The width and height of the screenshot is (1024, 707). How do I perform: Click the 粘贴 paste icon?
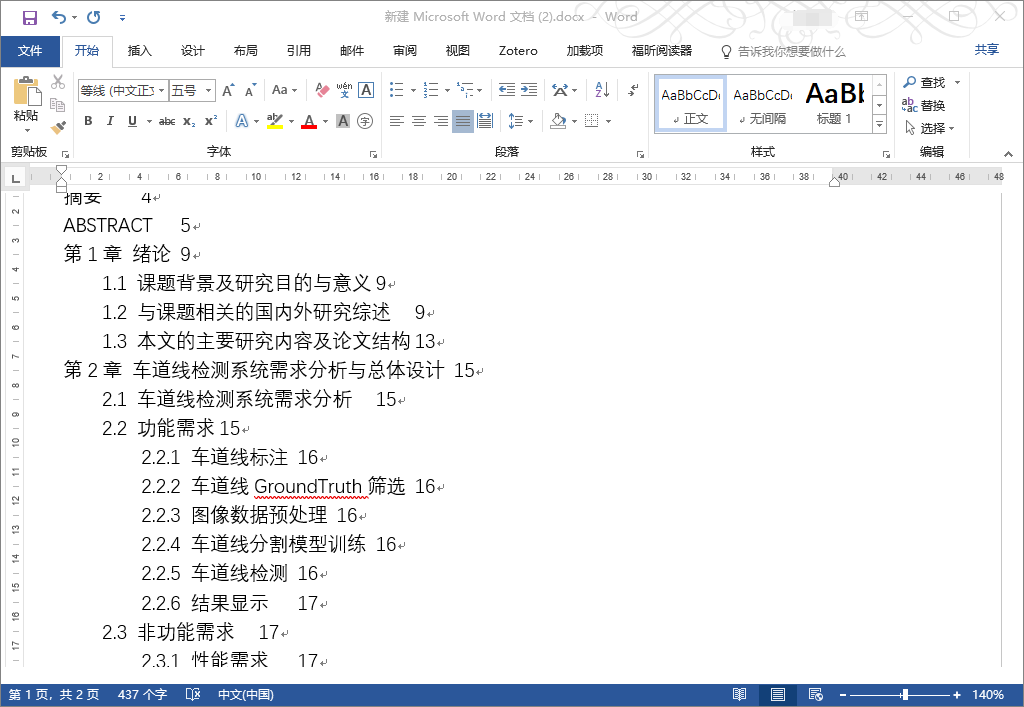coord(27,91)
